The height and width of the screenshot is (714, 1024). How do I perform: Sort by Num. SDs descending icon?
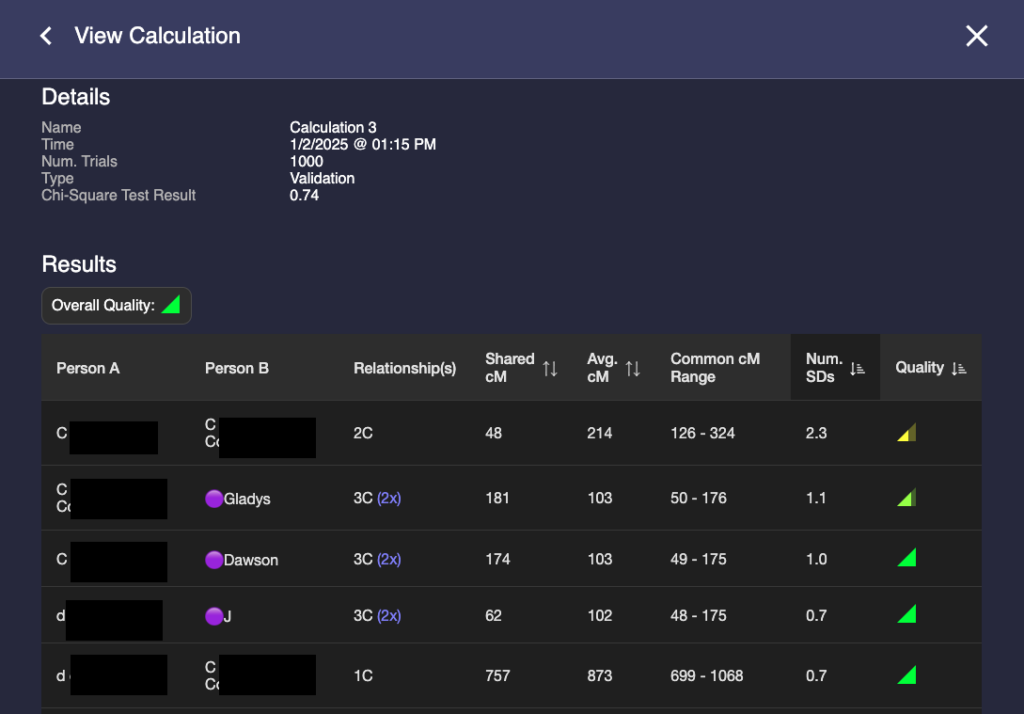click(857, 368)
